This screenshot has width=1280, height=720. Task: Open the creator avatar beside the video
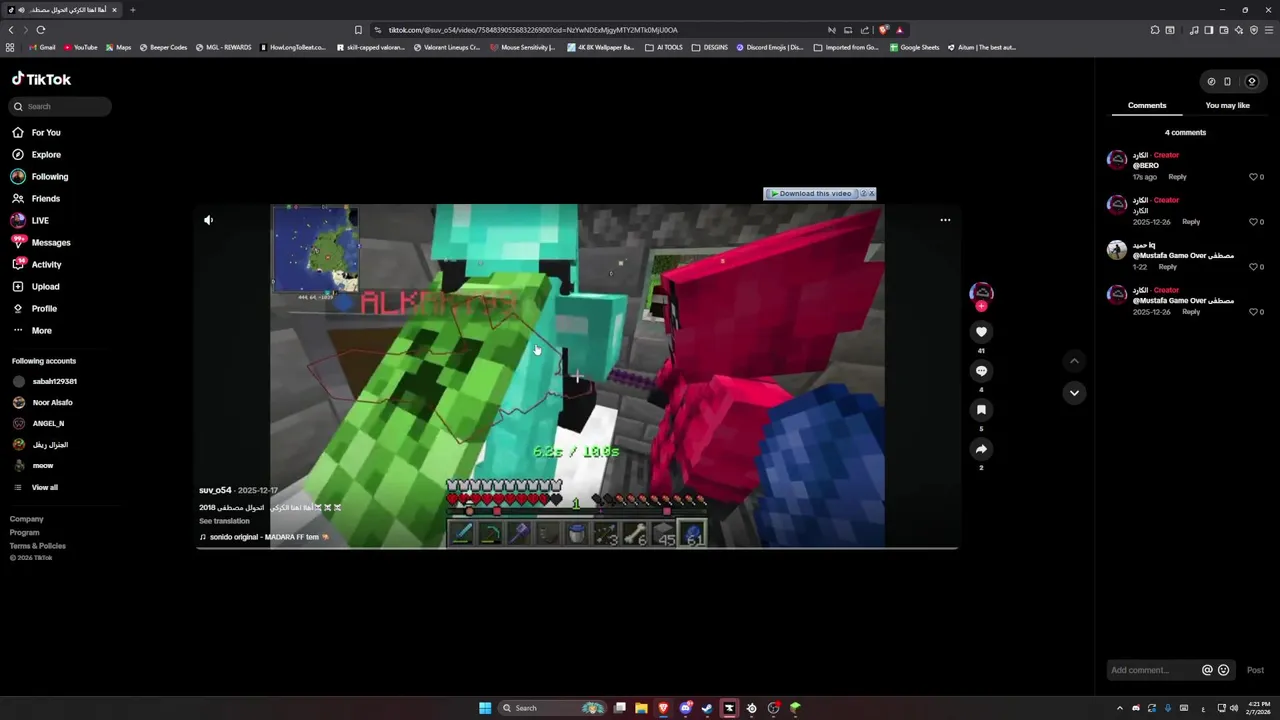(981, 292)
